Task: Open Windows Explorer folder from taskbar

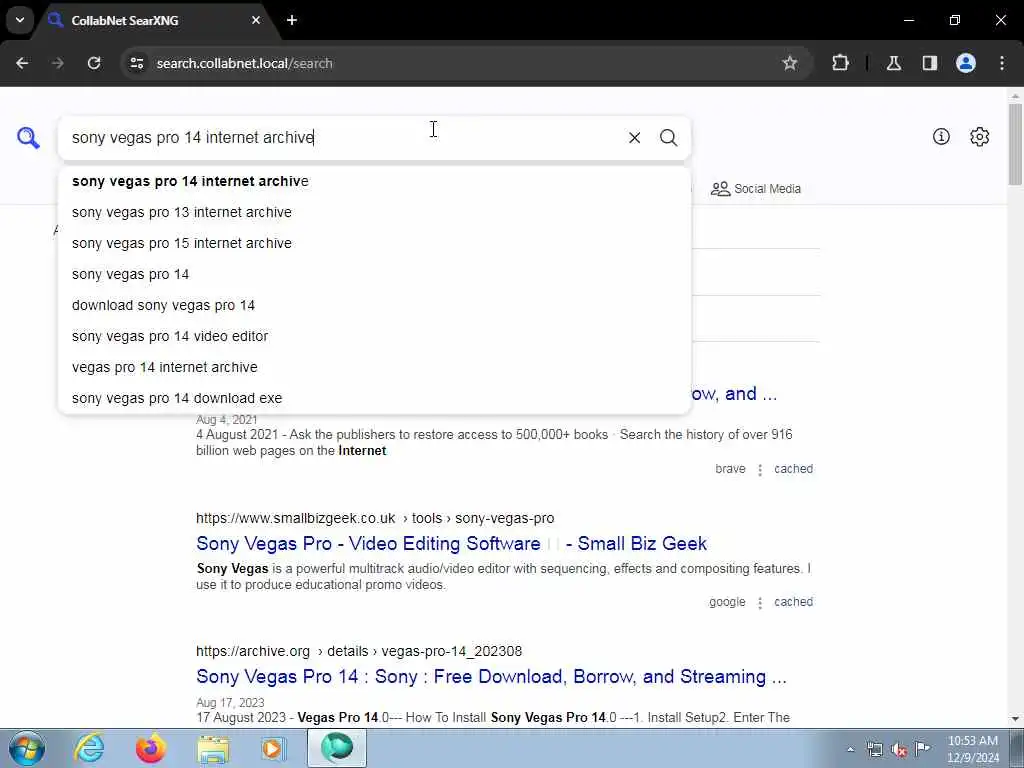Action: 213,748
